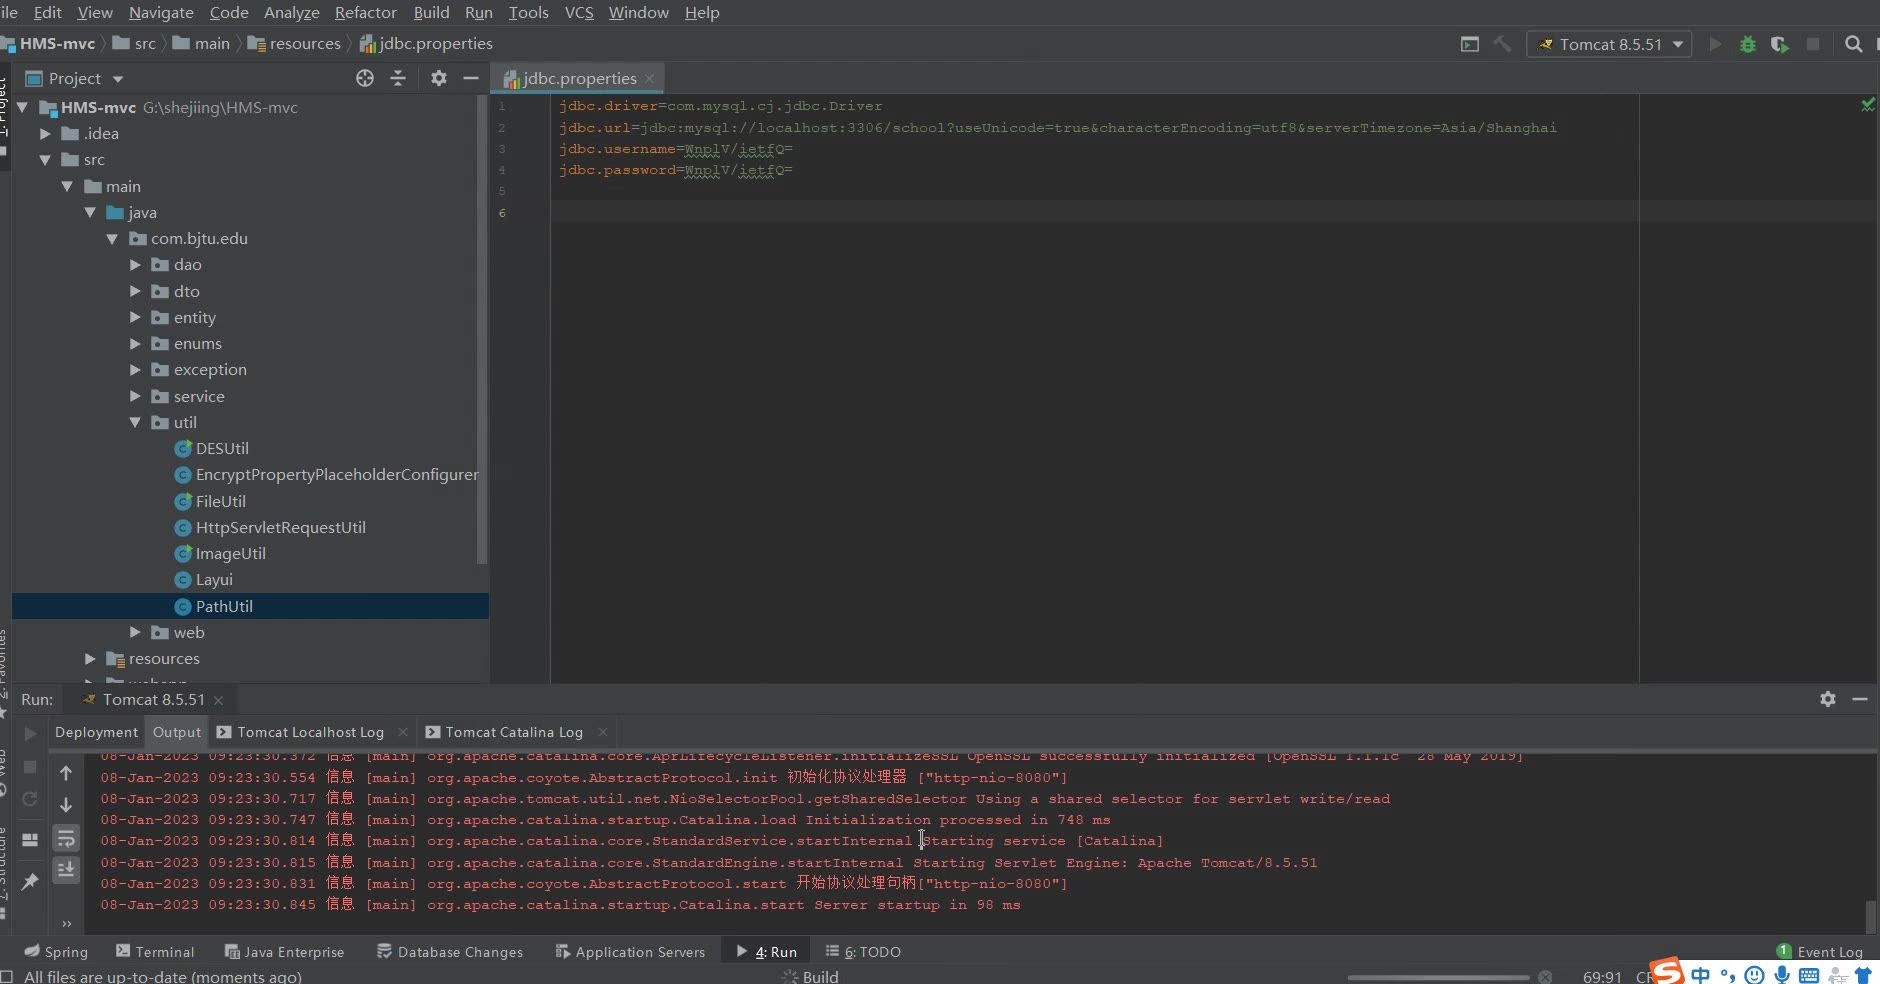Pin the Run tab with the pin icon

pos(30,881)
